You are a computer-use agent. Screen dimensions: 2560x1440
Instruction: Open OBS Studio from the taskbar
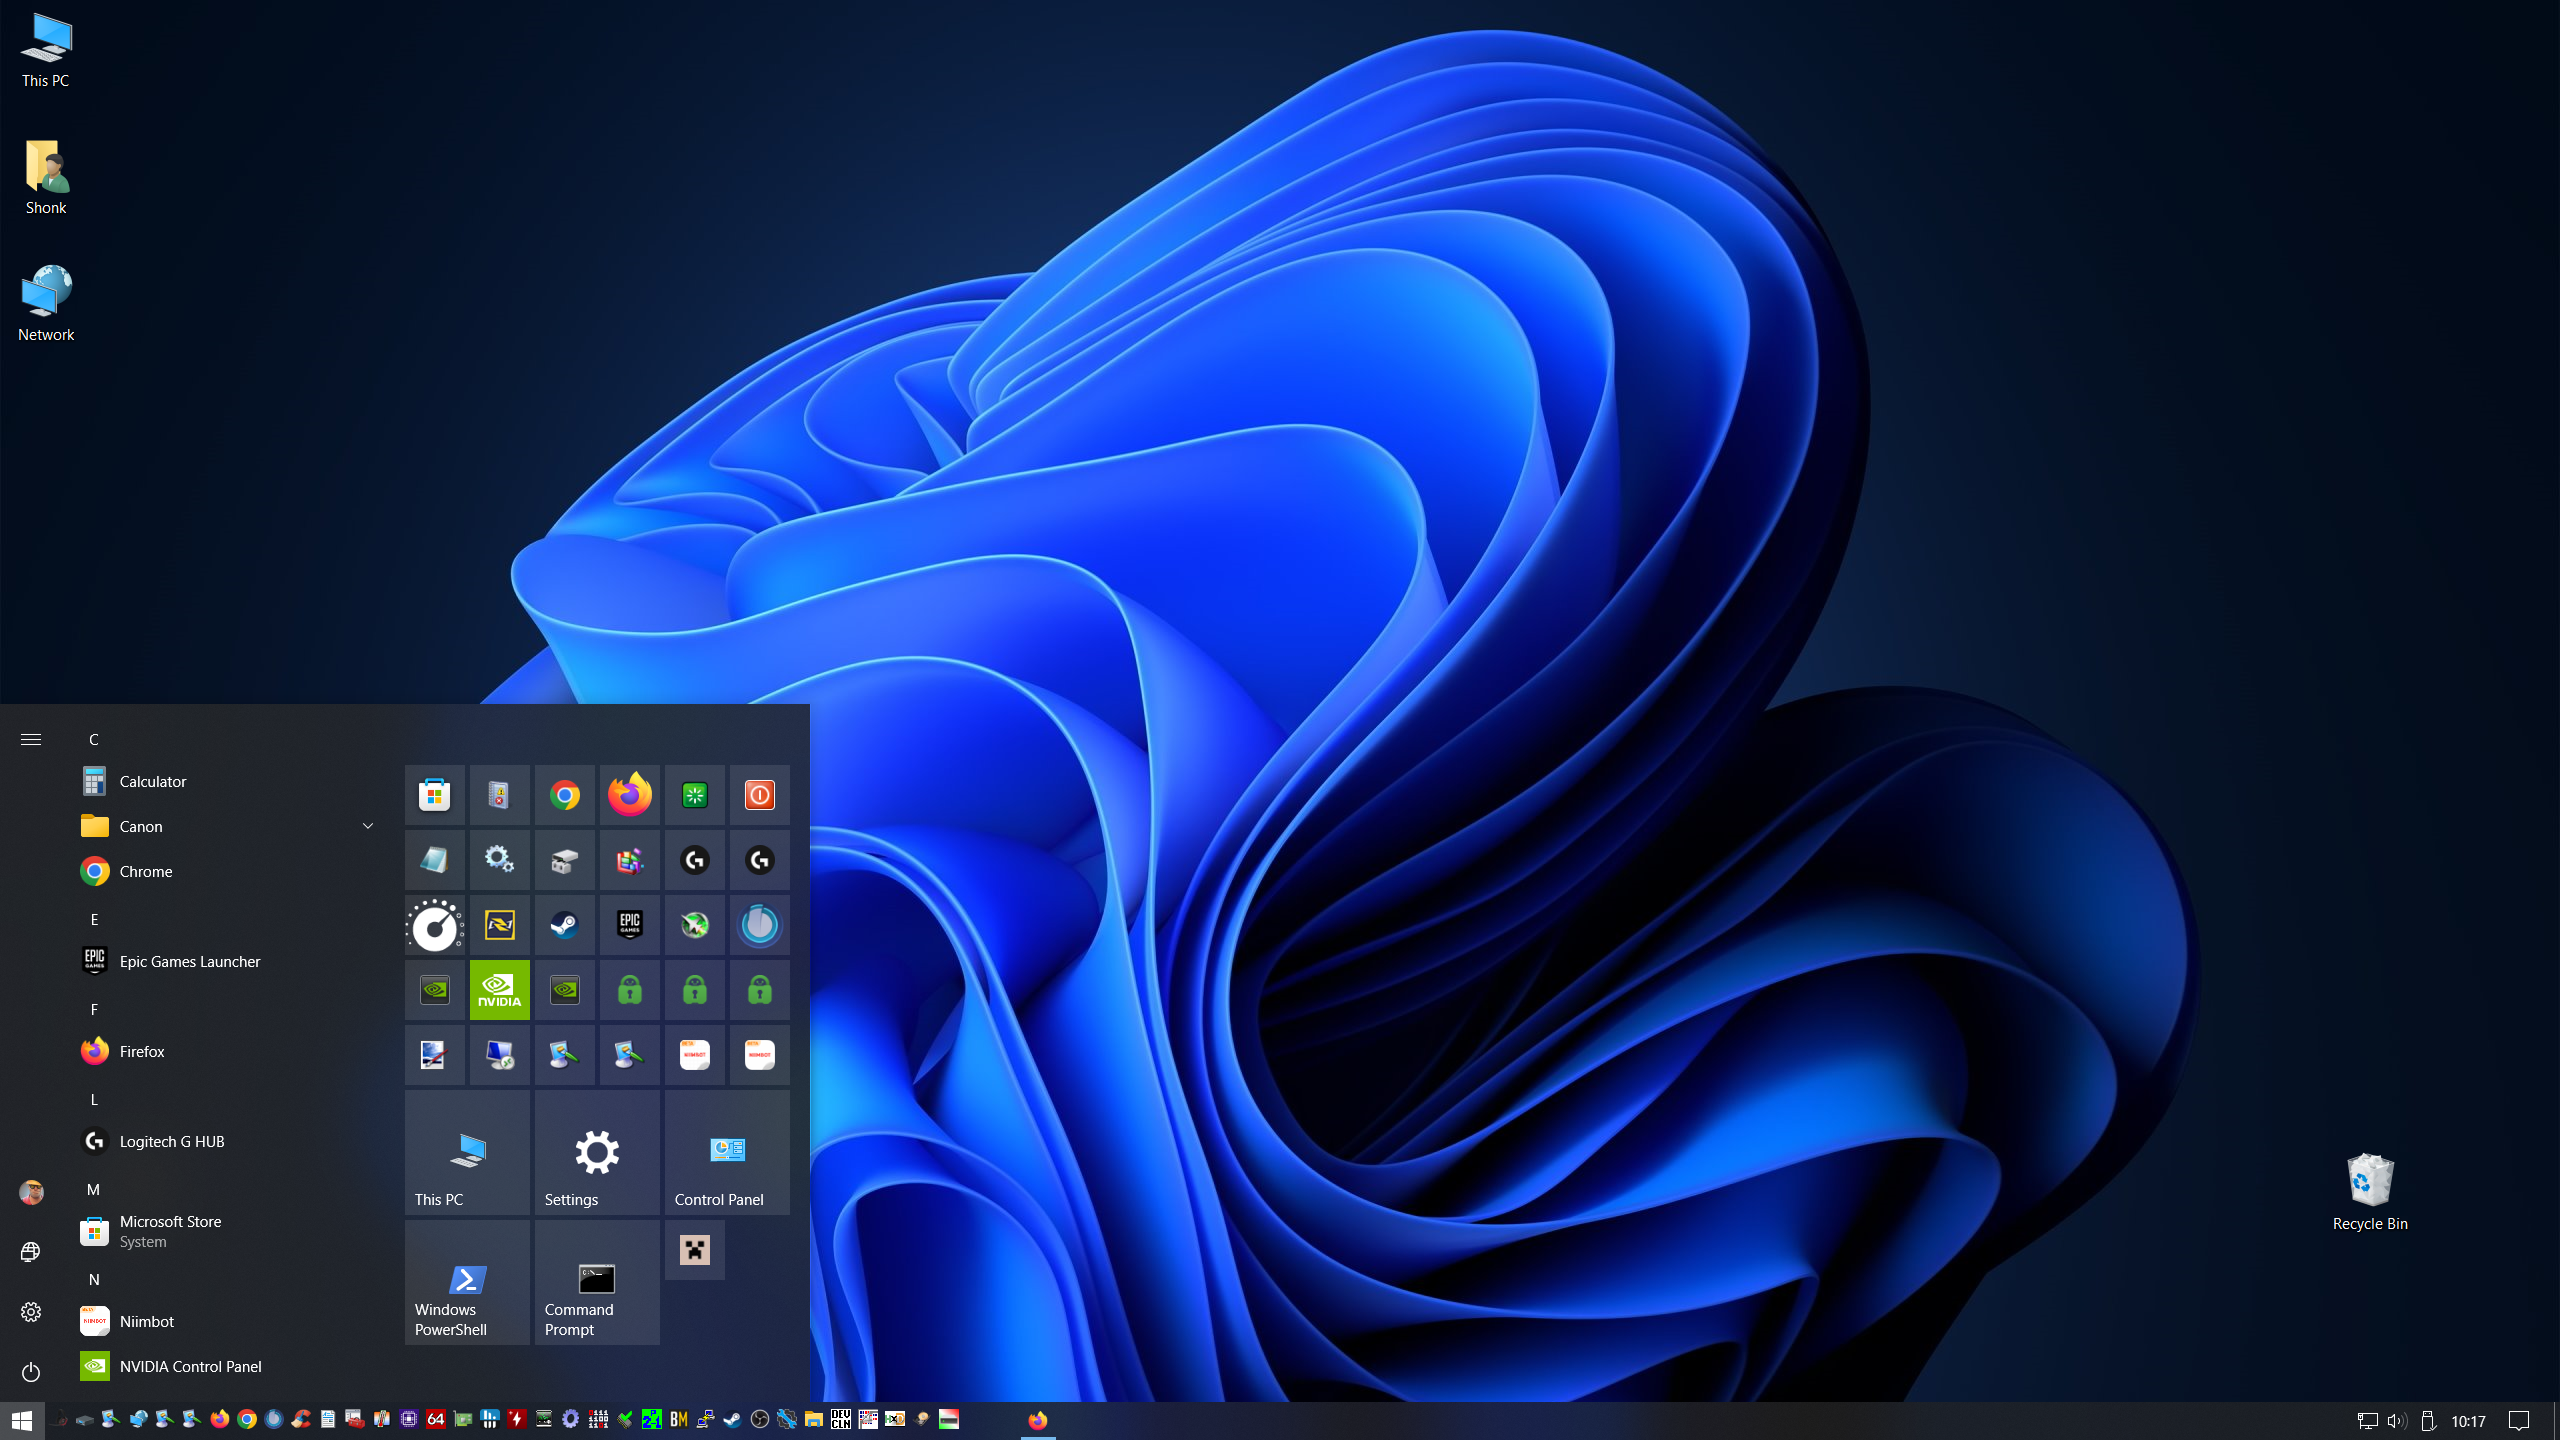(760, 1419)
